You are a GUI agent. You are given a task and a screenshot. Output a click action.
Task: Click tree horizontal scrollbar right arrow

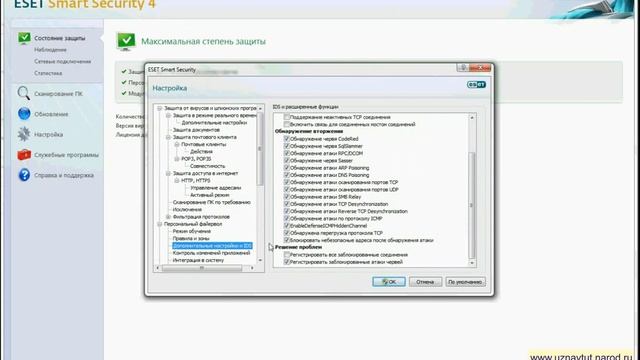[x=252, y=268]
